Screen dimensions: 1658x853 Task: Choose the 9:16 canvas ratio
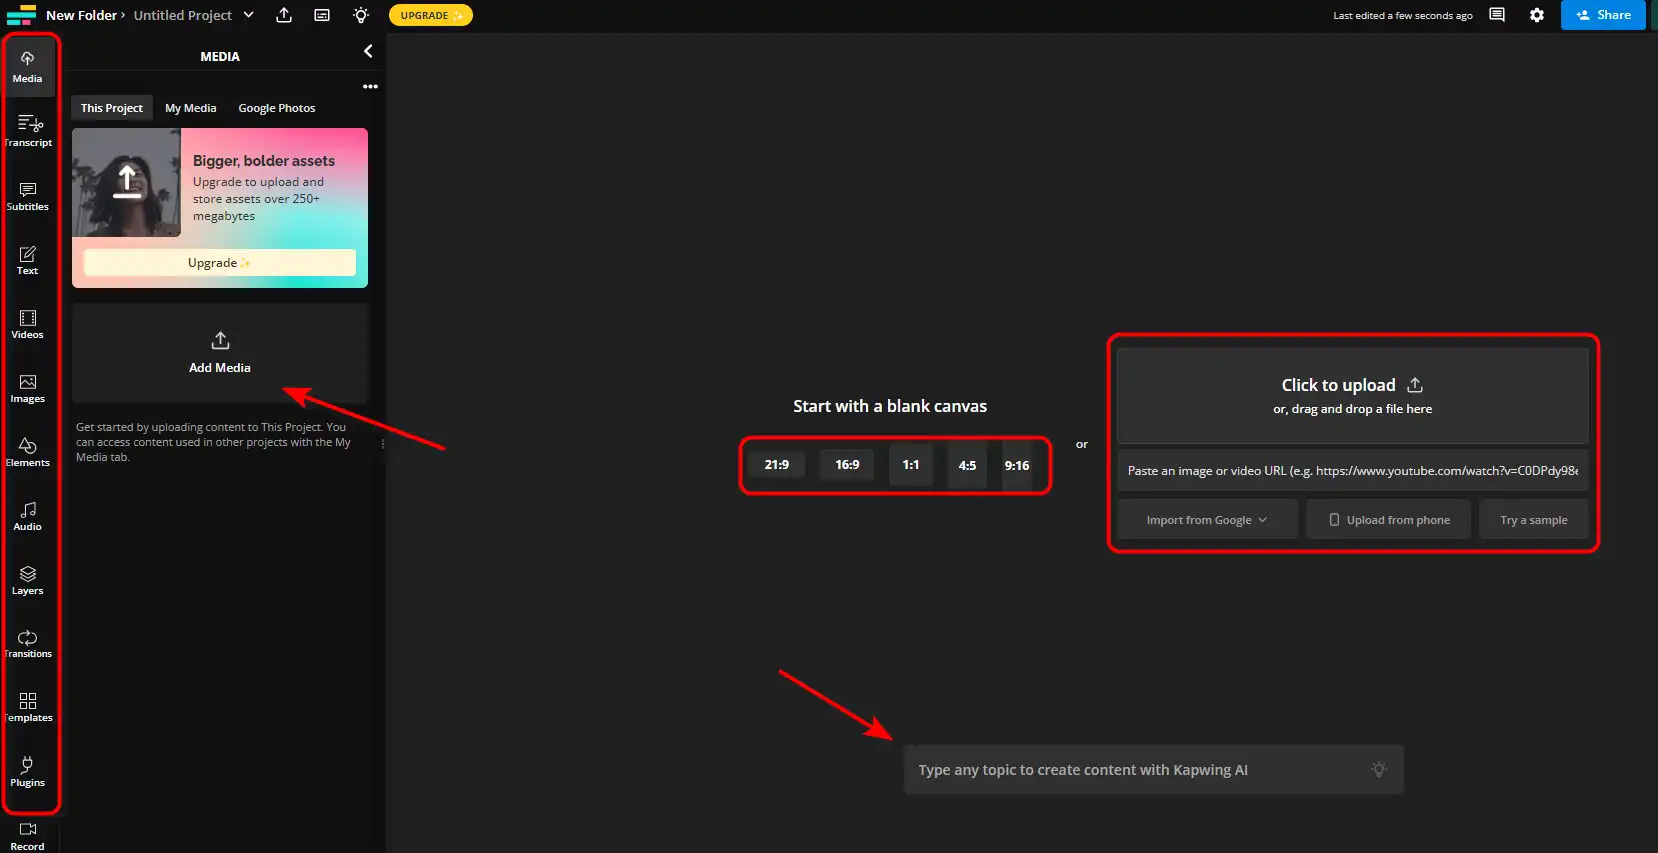(1017, 465)
